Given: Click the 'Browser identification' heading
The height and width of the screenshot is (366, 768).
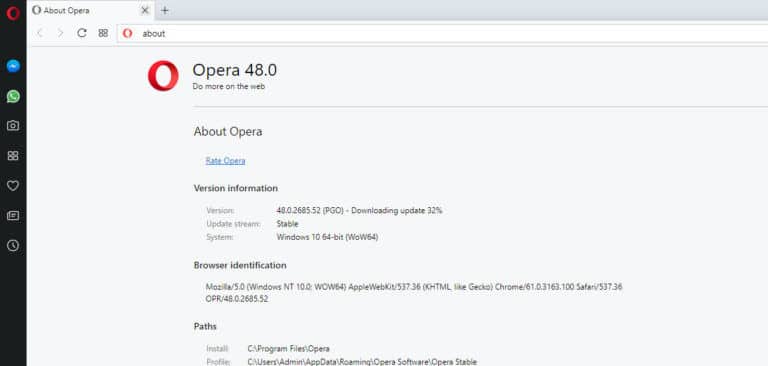Looking at the screenshot, I should click(240, 265).
